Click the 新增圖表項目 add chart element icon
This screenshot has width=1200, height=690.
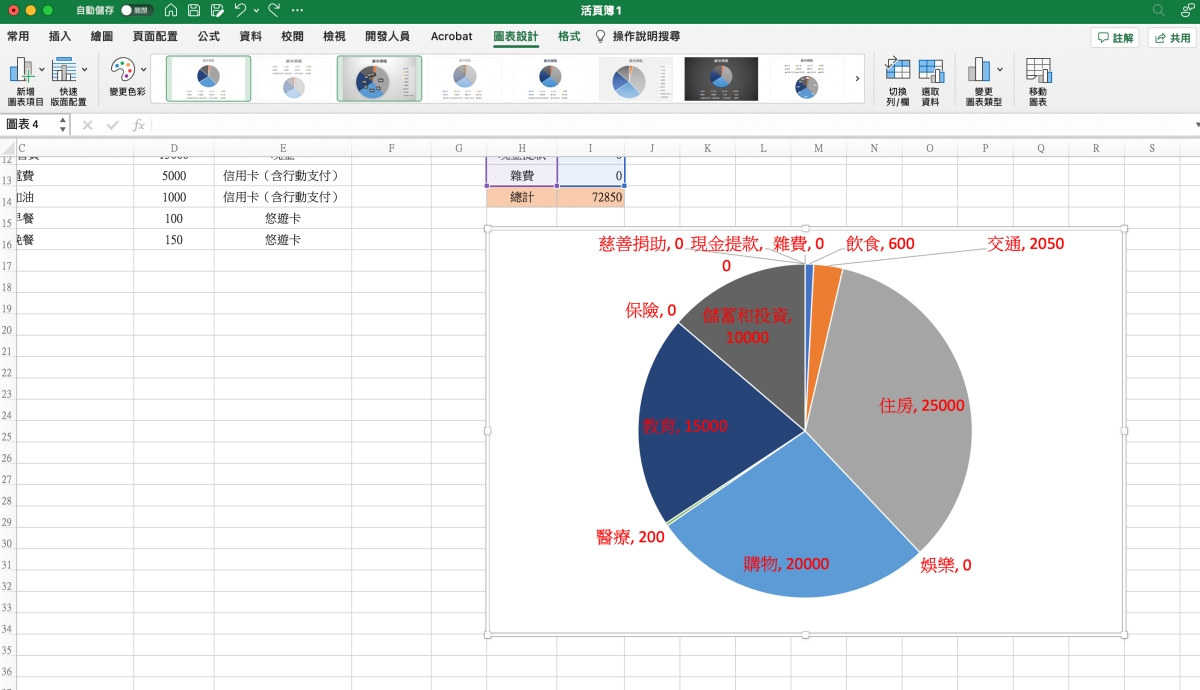tap(23, 70)
